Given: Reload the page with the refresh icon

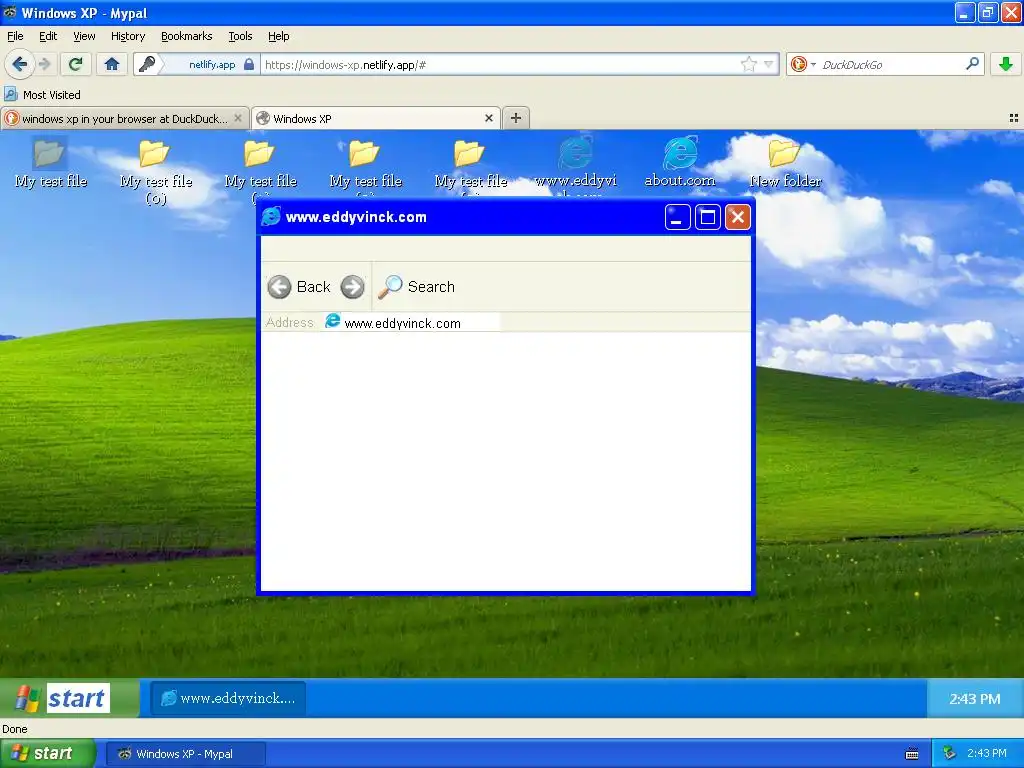Looking at the screenshot, I should click(x=76, y=64).
